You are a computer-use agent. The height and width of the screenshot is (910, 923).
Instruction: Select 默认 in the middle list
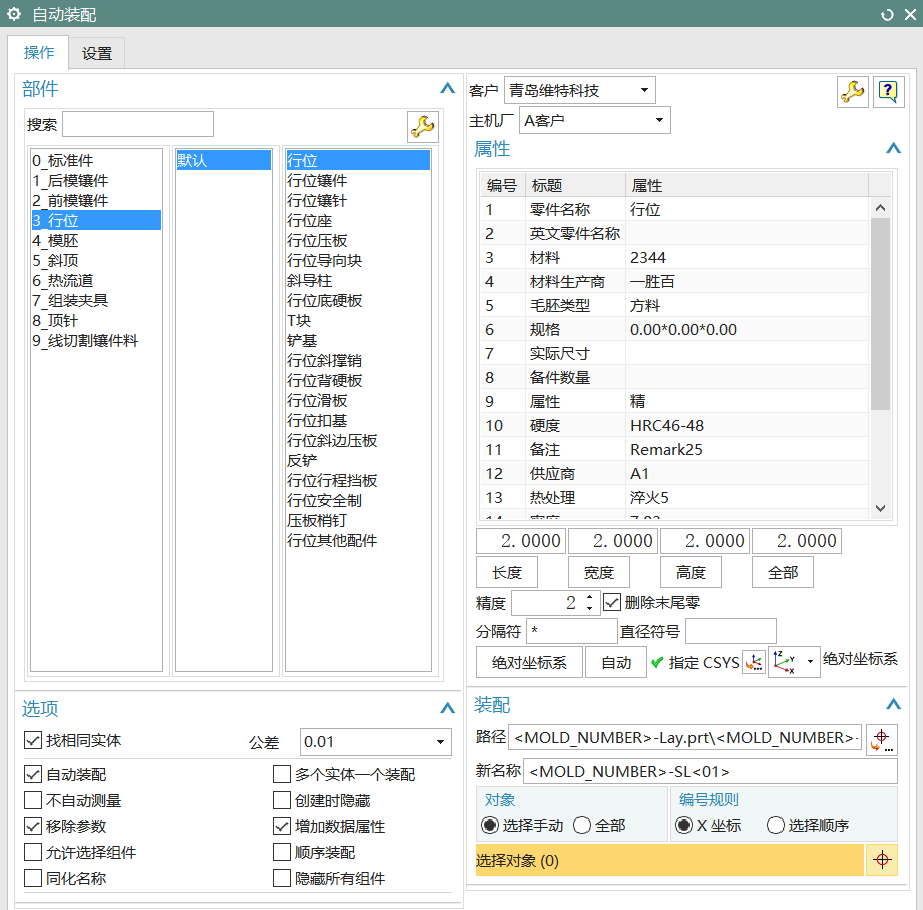click(x=224, y=161)
